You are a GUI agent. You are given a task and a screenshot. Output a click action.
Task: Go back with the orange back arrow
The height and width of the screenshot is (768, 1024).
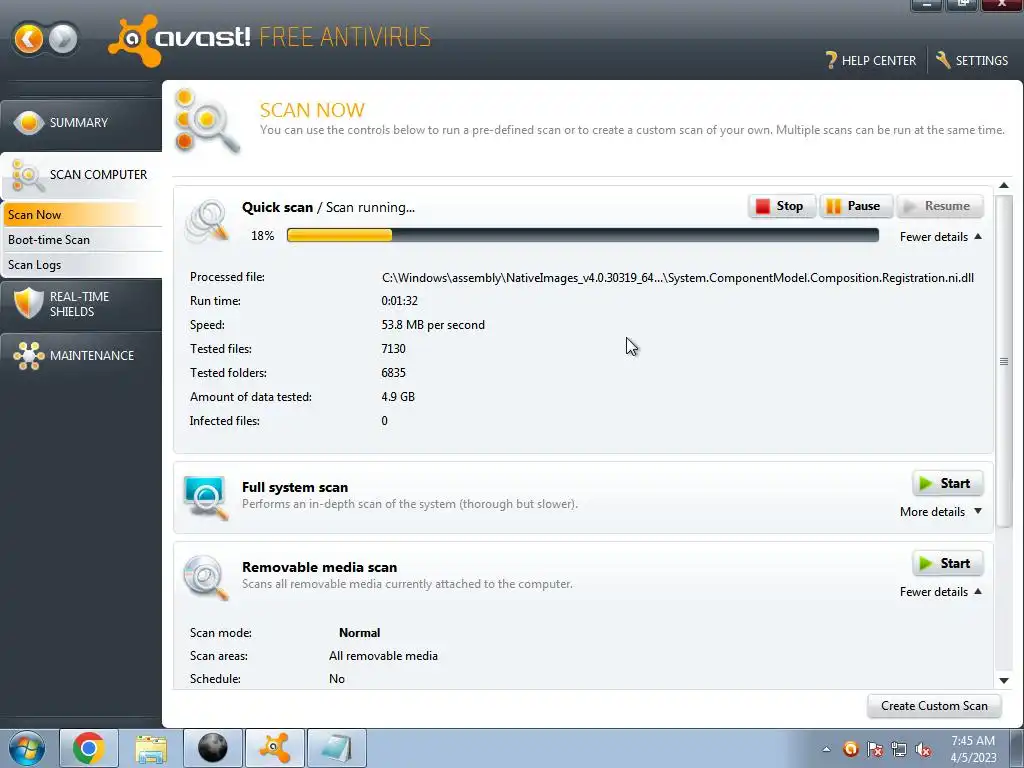pyautogui.click(x=29, y=39)
